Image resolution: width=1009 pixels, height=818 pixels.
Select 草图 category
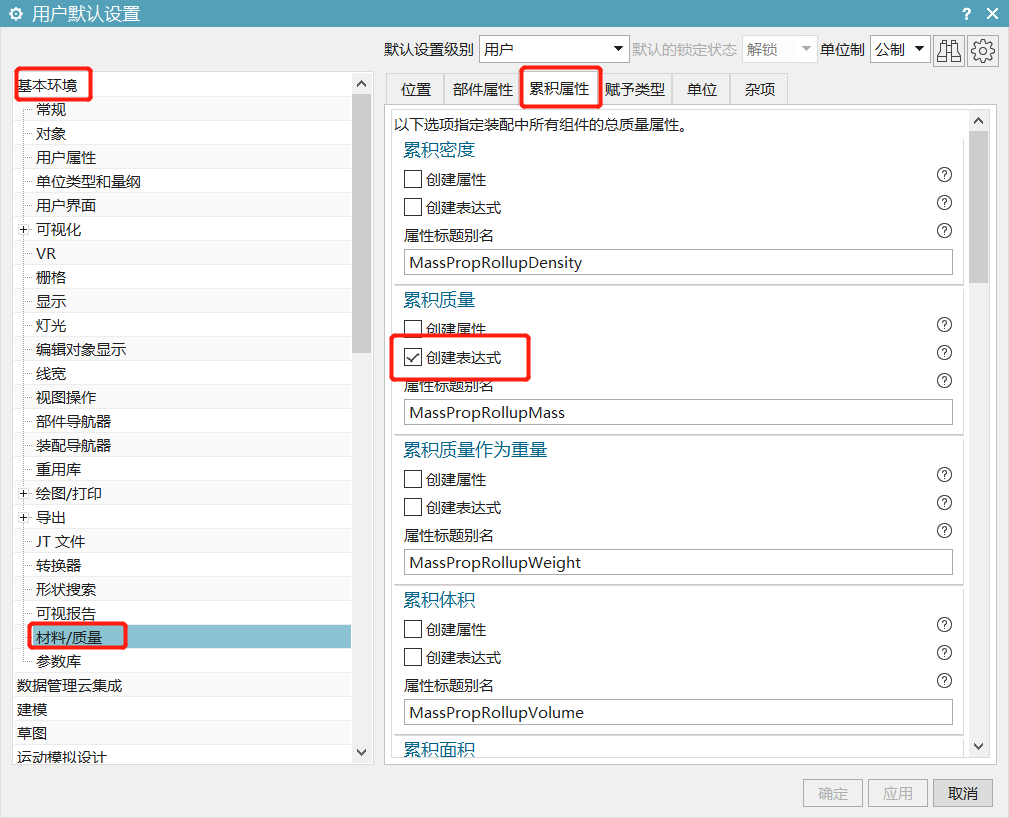click(32, 733)
